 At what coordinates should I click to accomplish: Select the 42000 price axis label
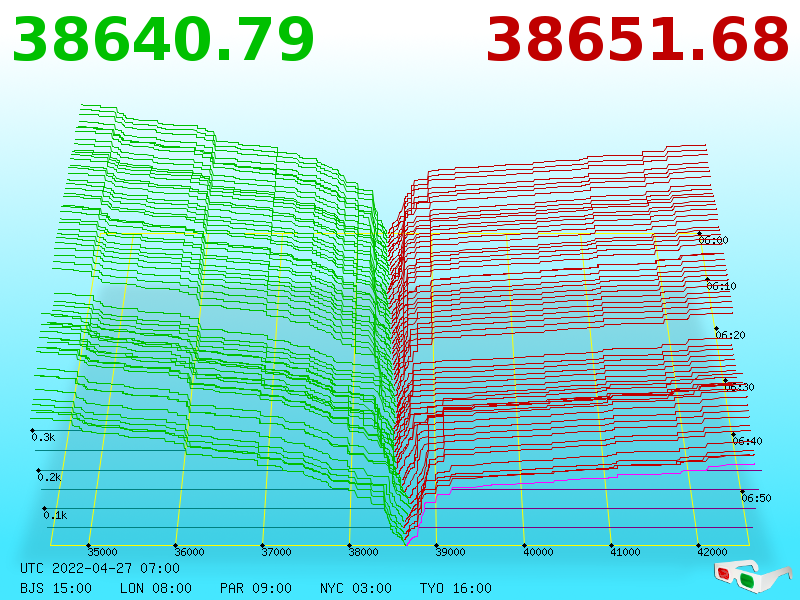(x=712, y=552)
